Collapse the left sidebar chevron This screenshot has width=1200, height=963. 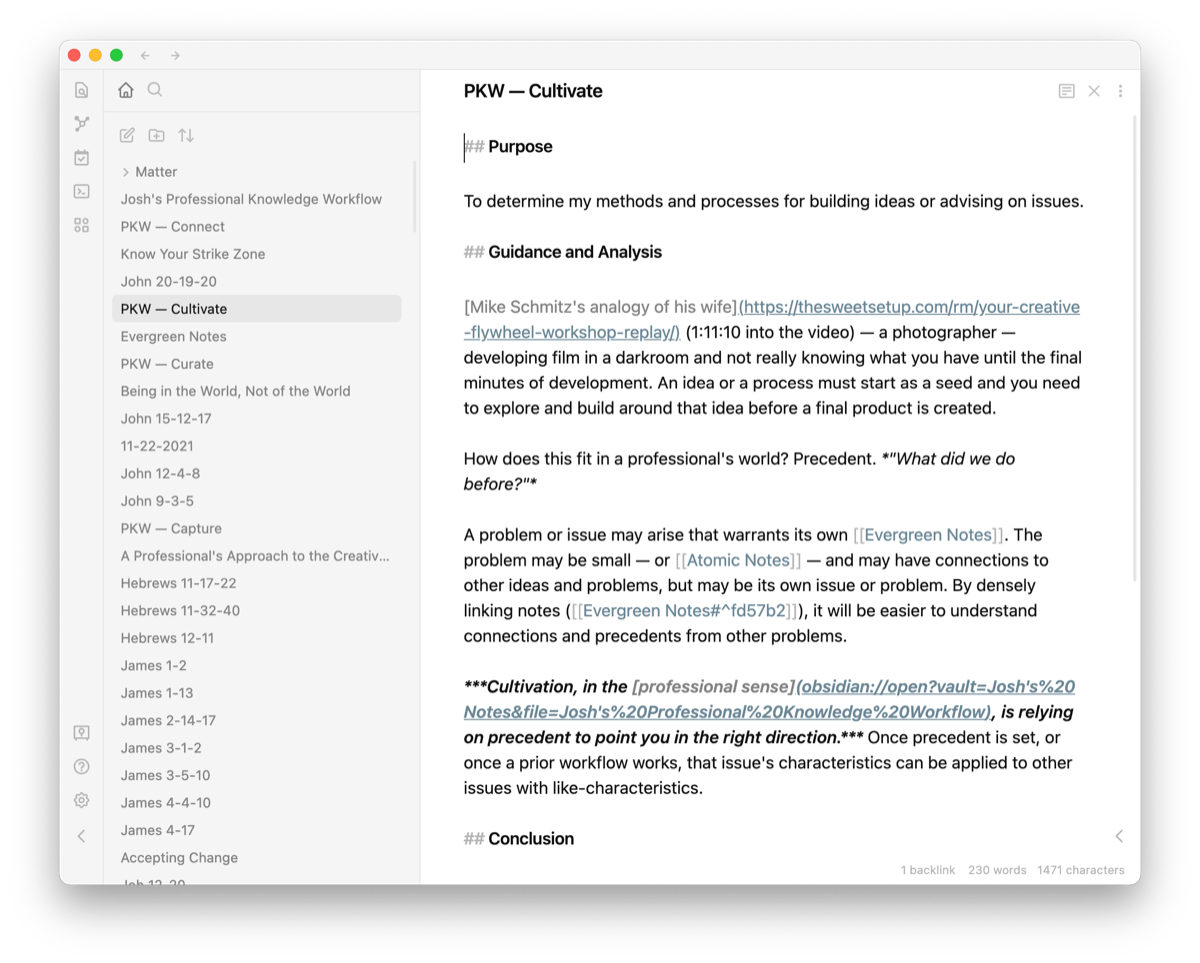tap(82, 836)
